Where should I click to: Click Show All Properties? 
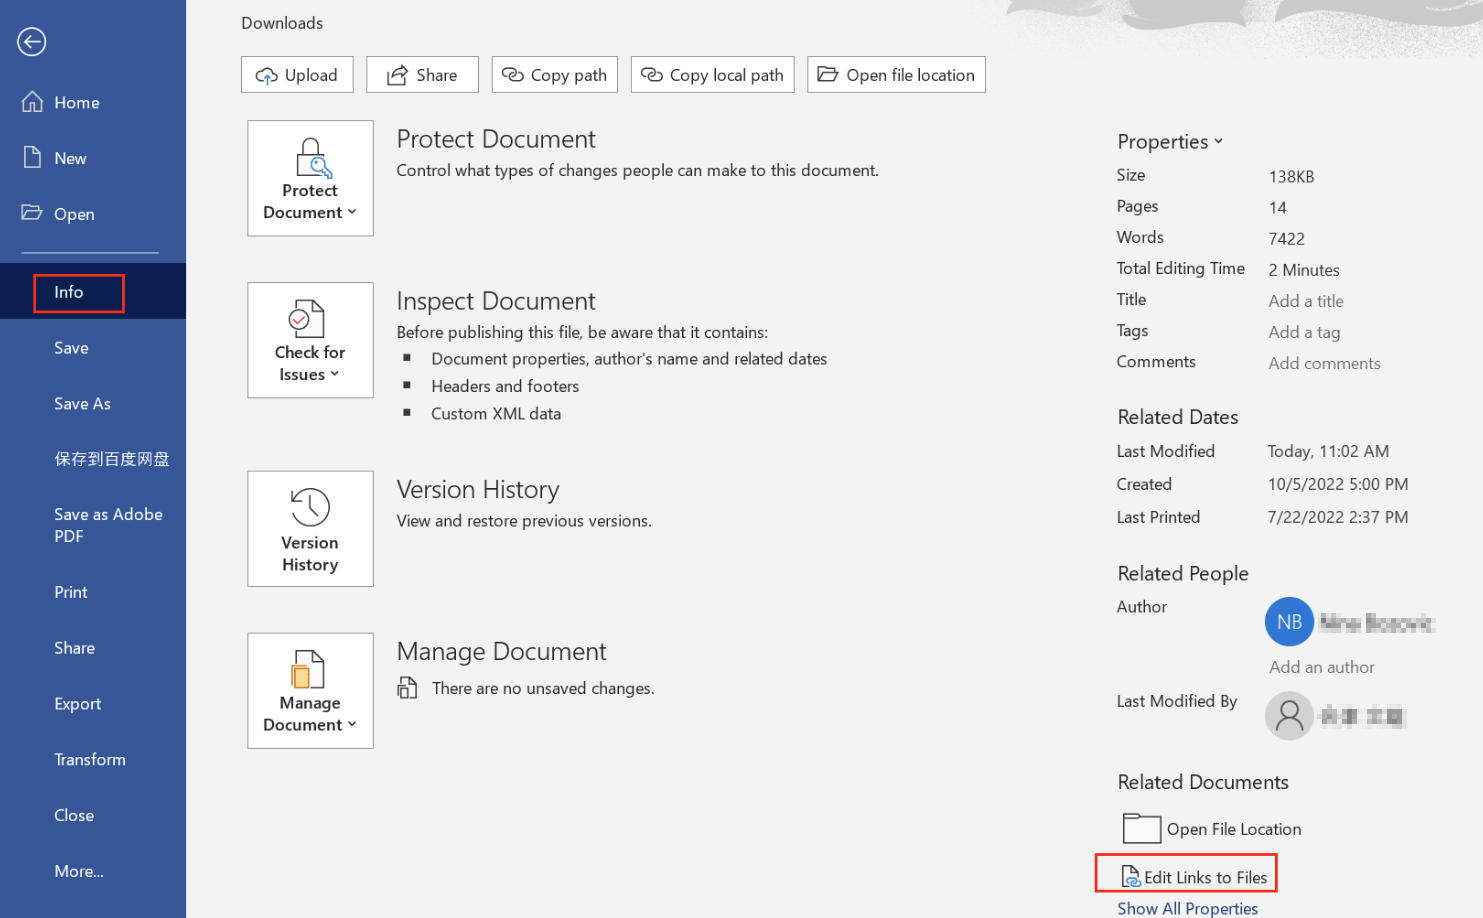click(1187, 908)
